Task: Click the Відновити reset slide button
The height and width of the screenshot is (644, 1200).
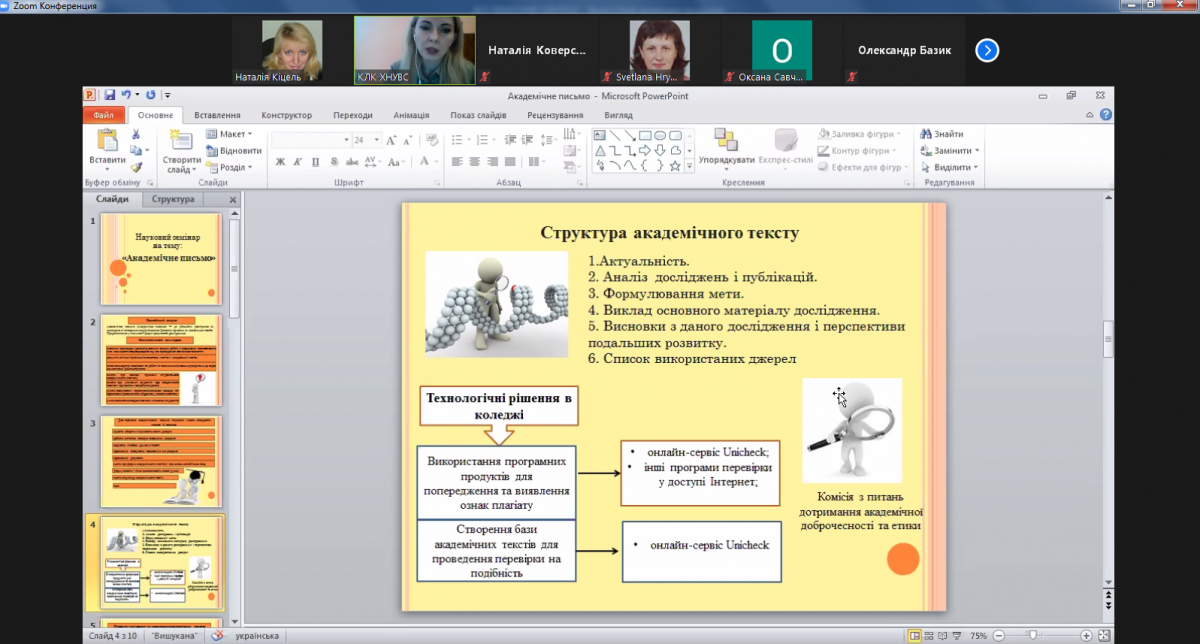Action: [x=234, y=151]
